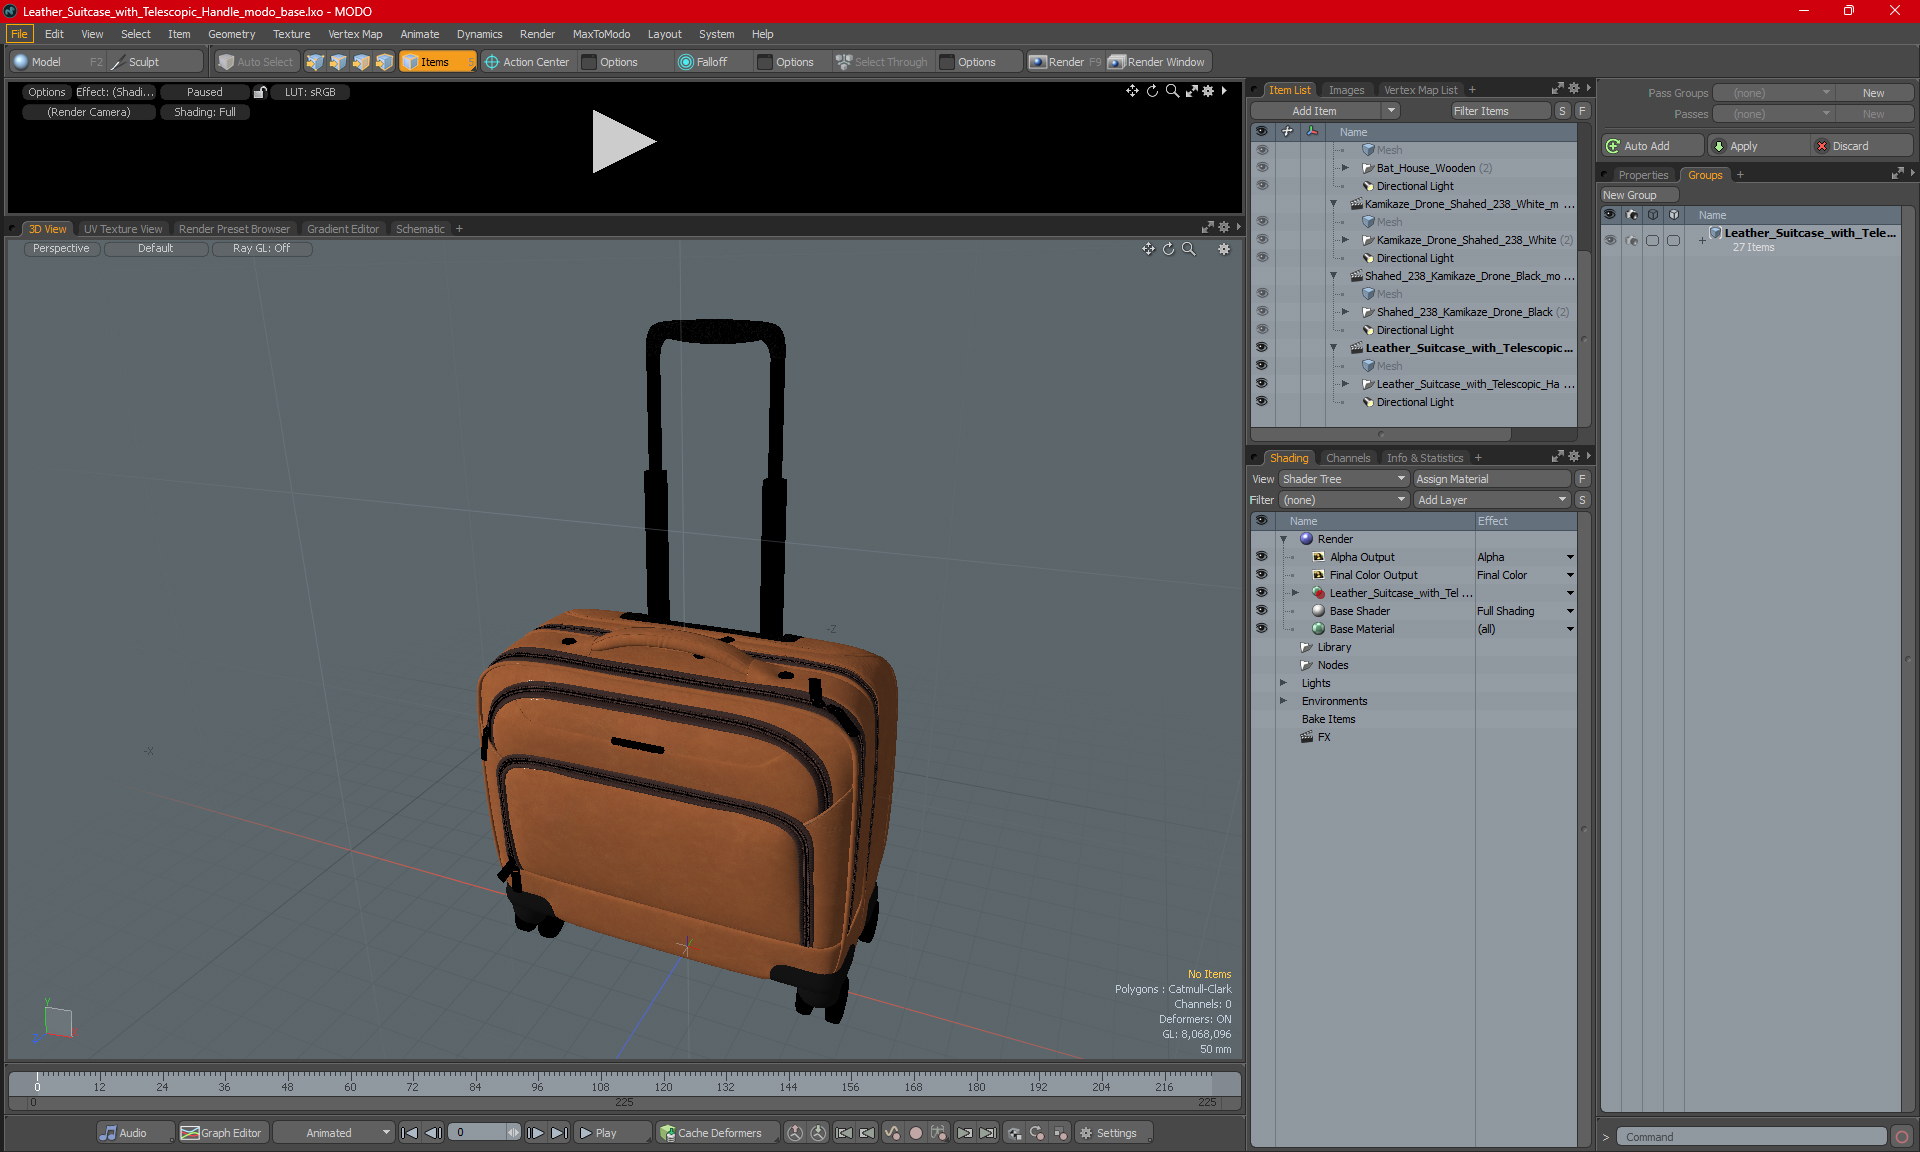This screenshot has width=1920, height=1152.
Task: Click the record keyframe circle icon
Action: 915,1133
